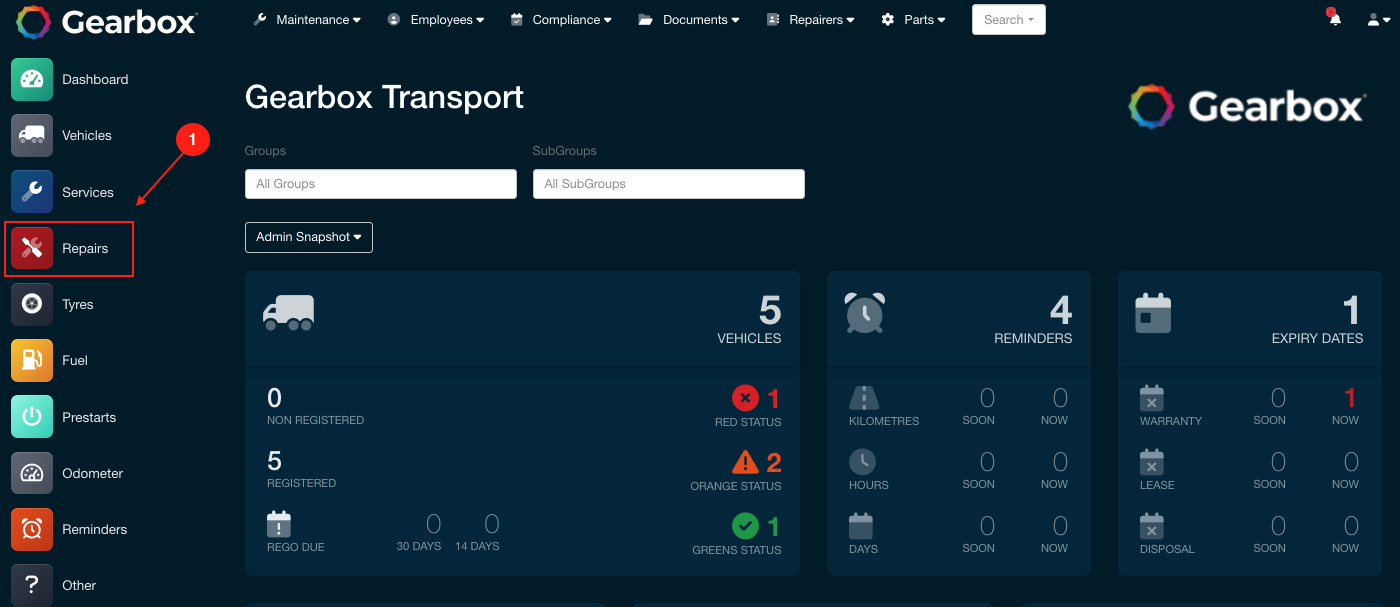
Task: Click the truck icon on Vehicles card
Action: click(288, 313)
